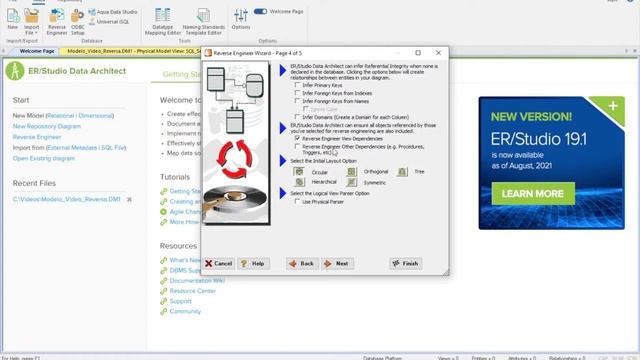Select the Hierarchical layout icon
Viewport: 640px width, 360px height.
pos(299,182)
